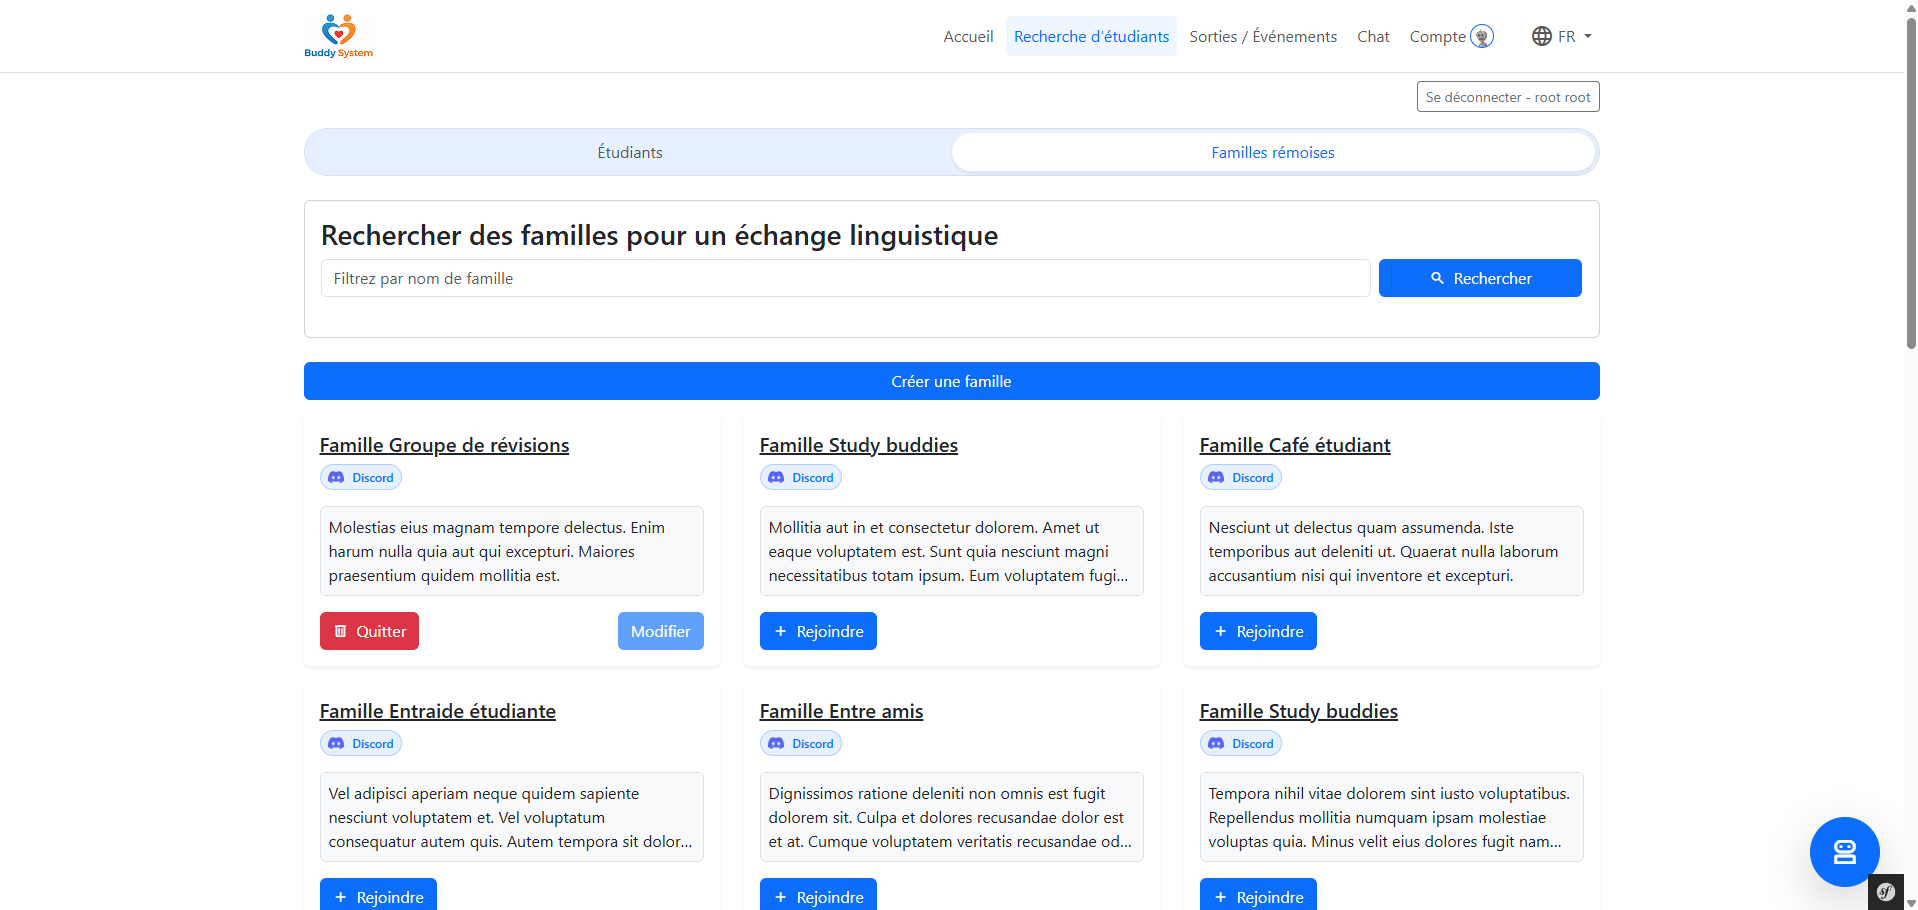Quit the Famille Groupe de révisions
Screen dimensions: 1918x910
[x=369, y=631]
